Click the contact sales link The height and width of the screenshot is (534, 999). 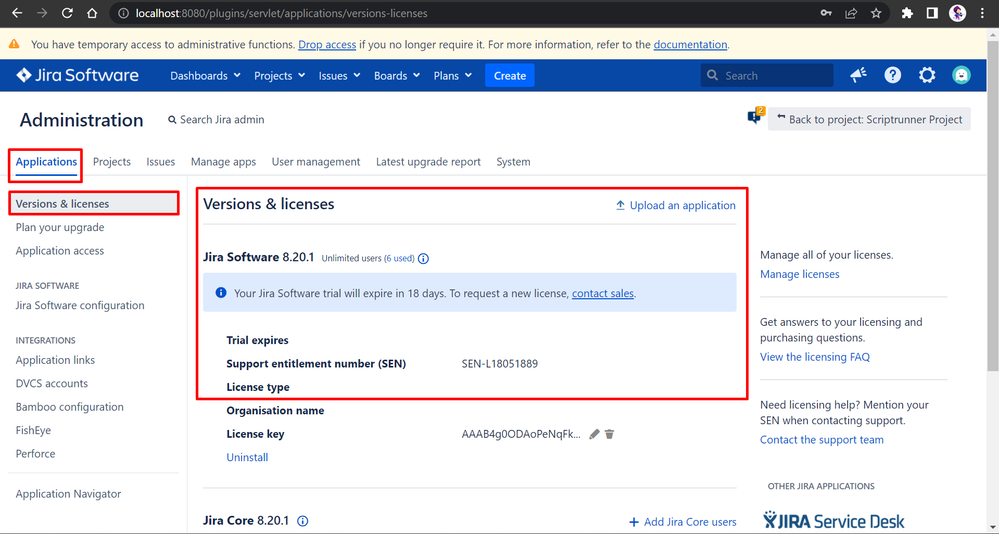click(603, 293)
